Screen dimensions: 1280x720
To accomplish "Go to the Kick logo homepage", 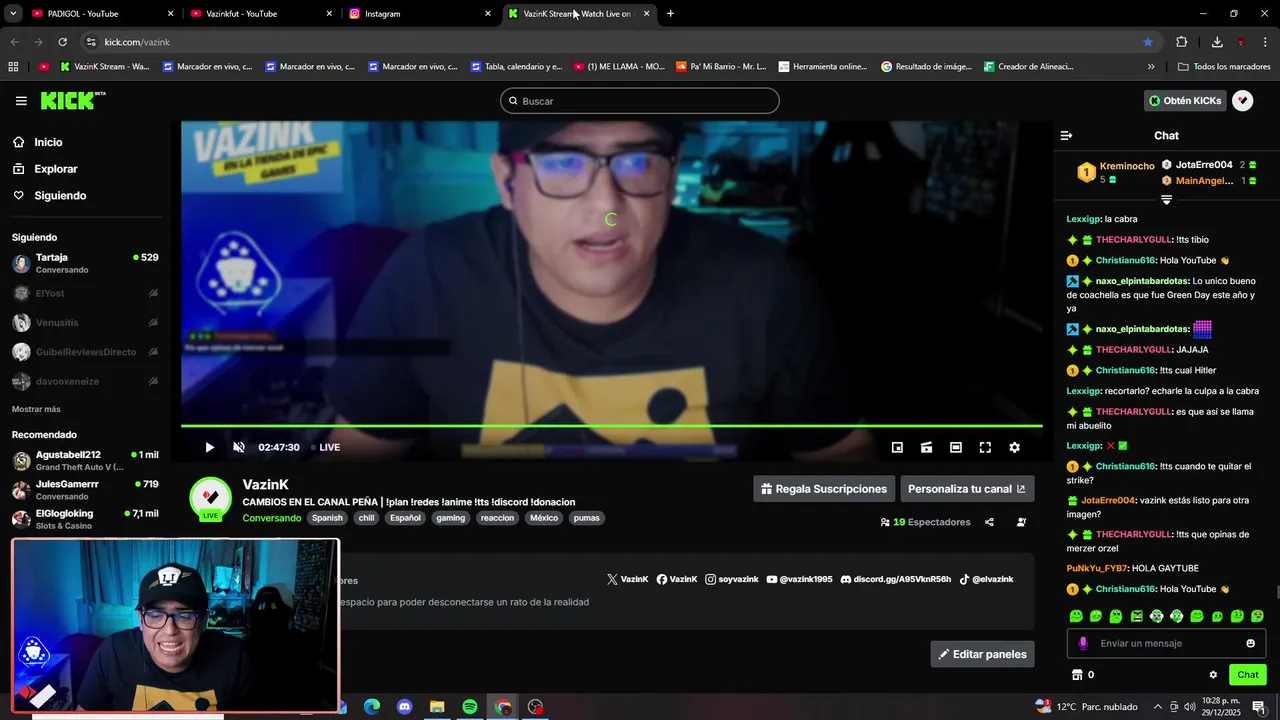I will pos(72,100).
